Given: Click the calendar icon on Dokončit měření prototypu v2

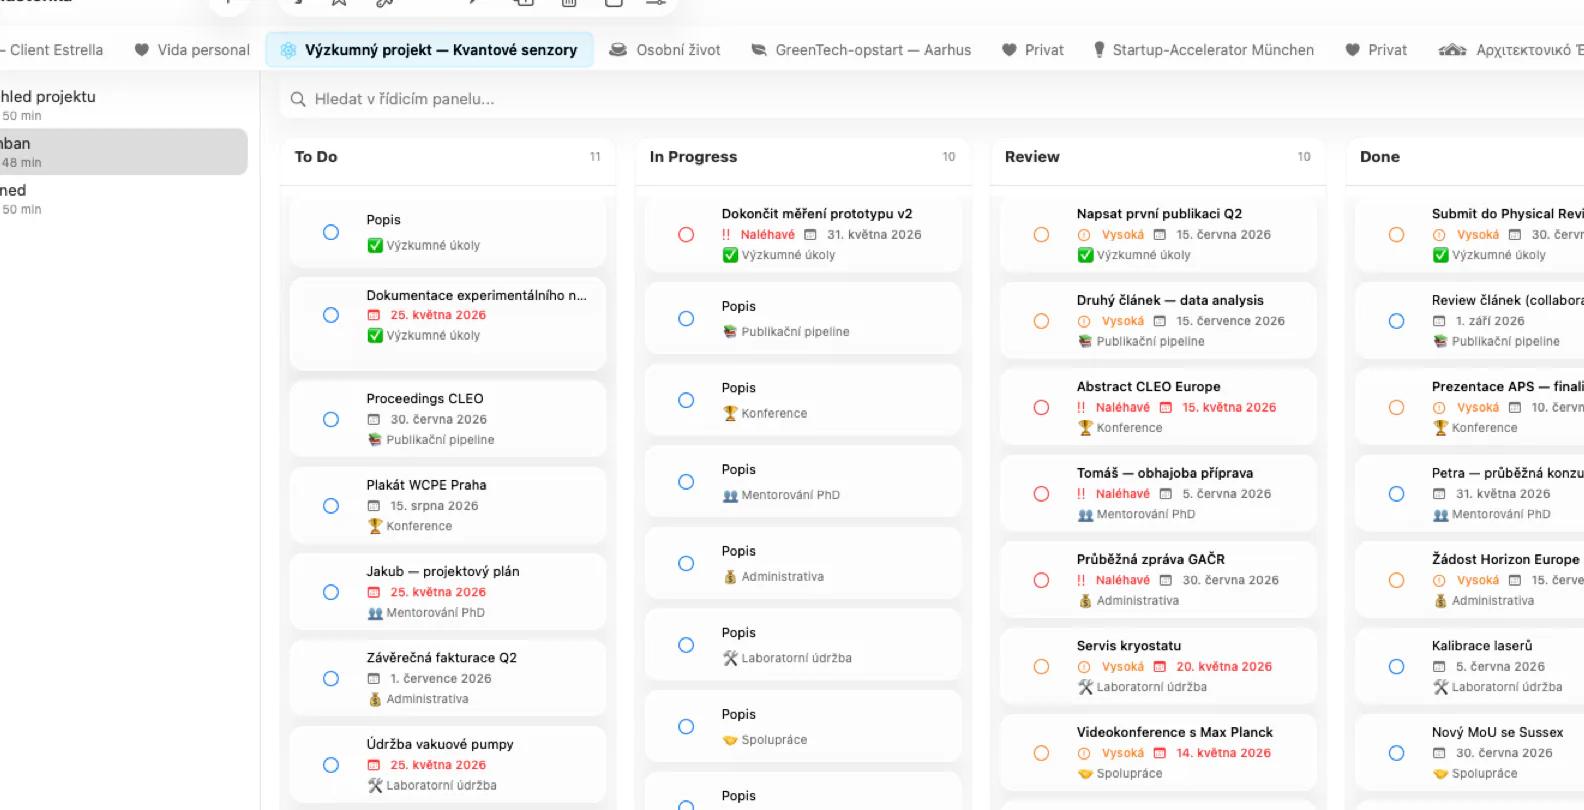Looking at the screenshot, I should (x=811, y=235).
